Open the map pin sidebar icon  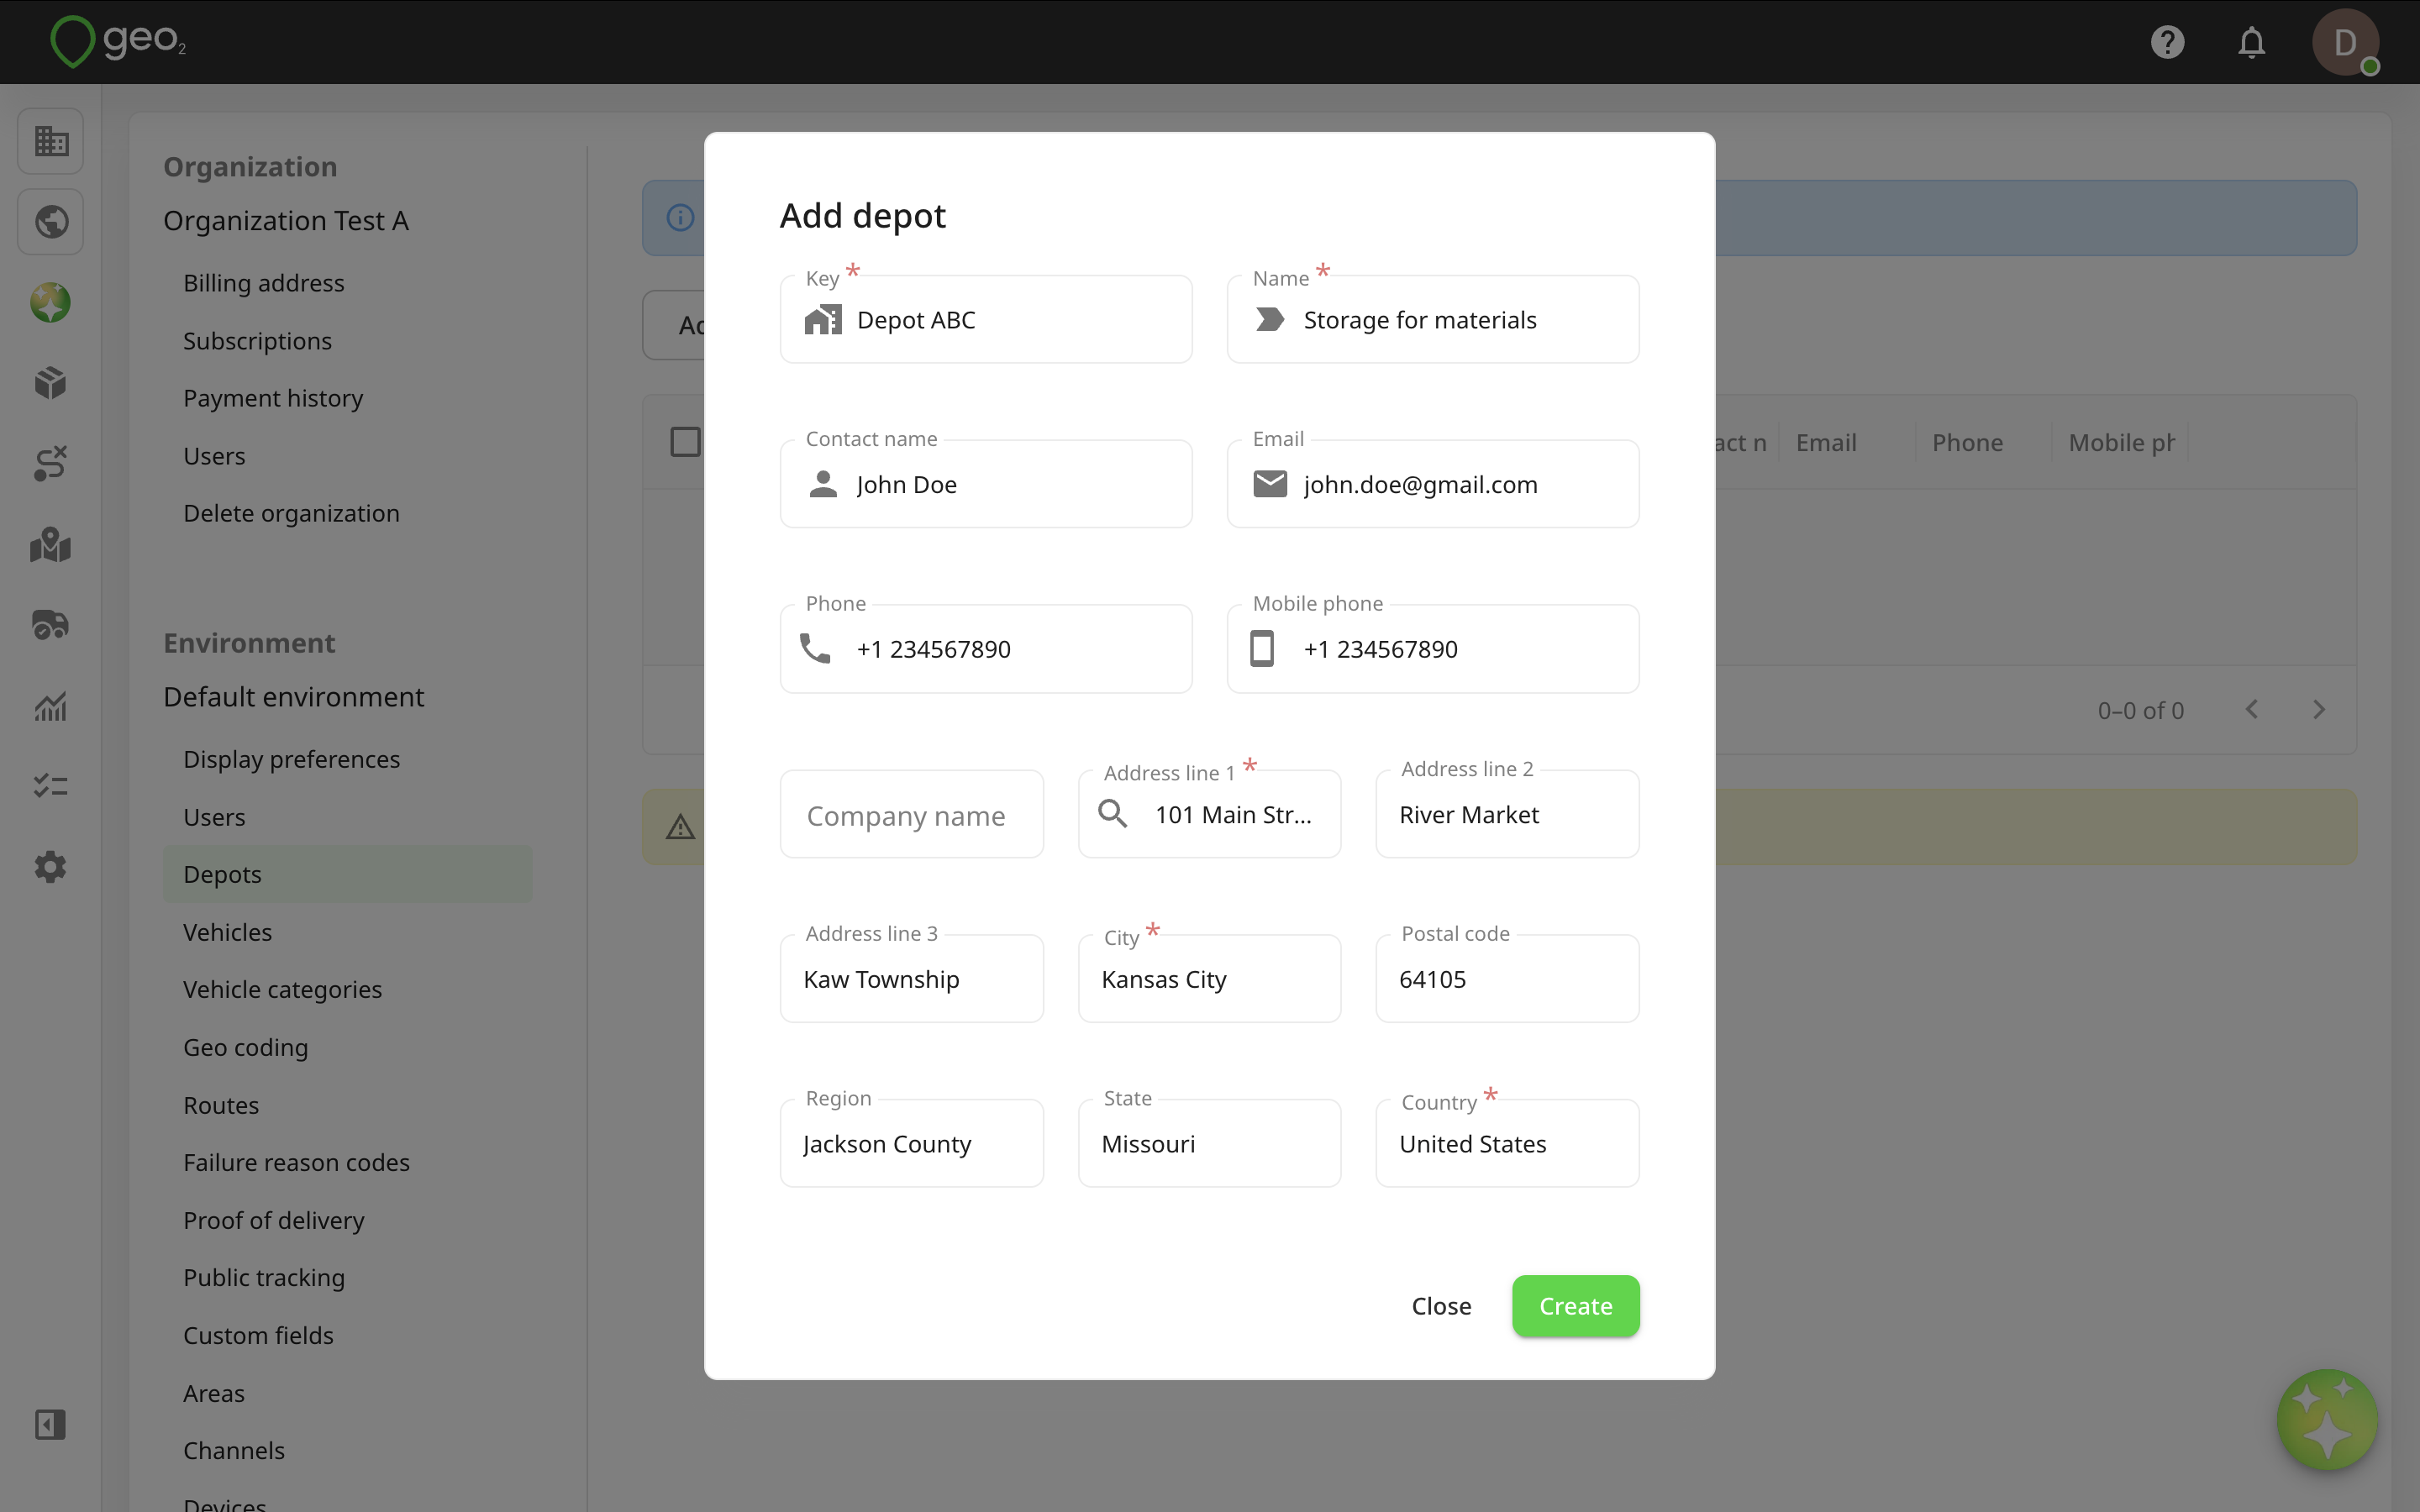tap(51, 544)
